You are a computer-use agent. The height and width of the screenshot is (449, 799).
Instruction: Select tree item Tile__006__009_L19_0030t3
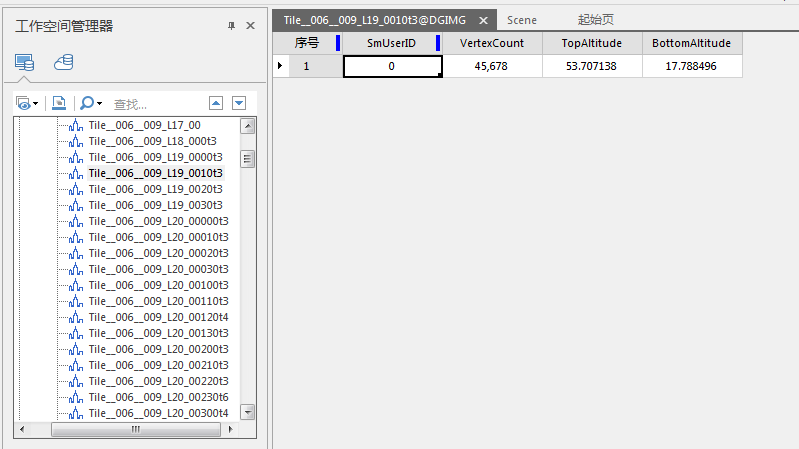click(155, 205)
